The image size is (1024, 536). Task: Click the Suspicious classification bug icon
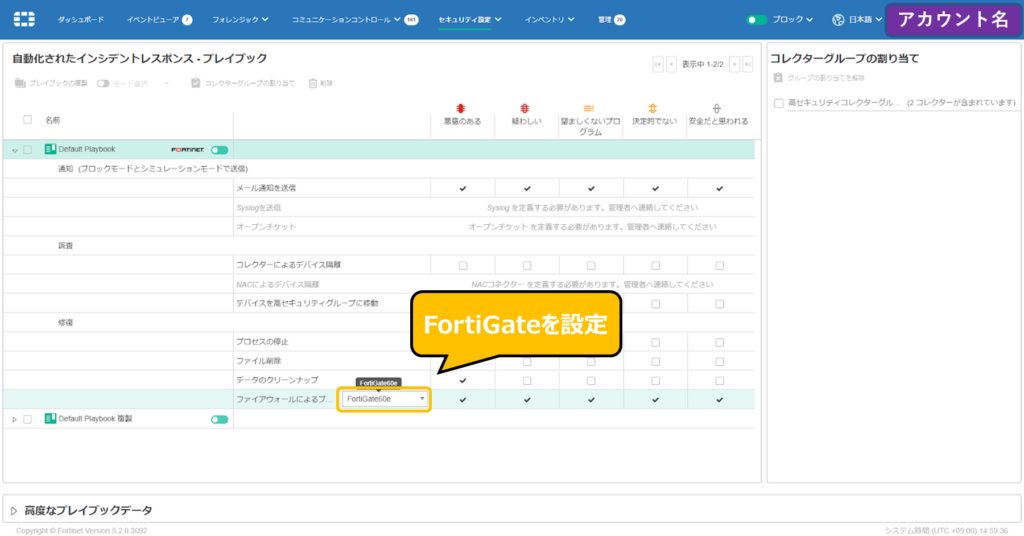(524, 108)
